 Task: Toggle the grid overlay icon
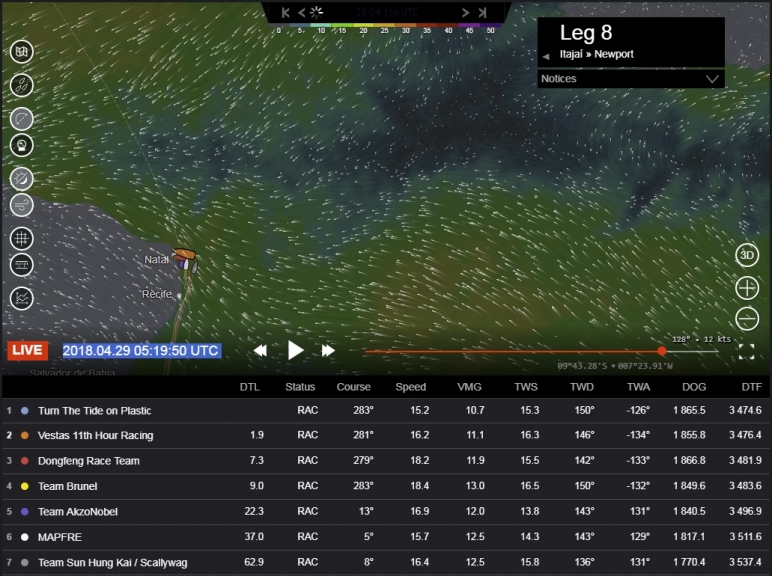22,239
